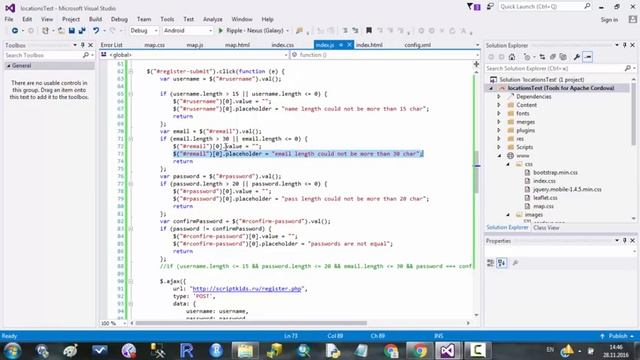Click the Collapse All icon in Solution Explorer
640x360 pixels.
tap(553, 57)
